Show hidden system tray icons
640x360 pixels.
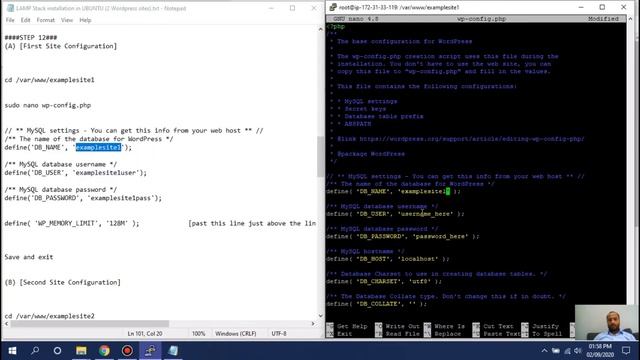click(544, 351)
